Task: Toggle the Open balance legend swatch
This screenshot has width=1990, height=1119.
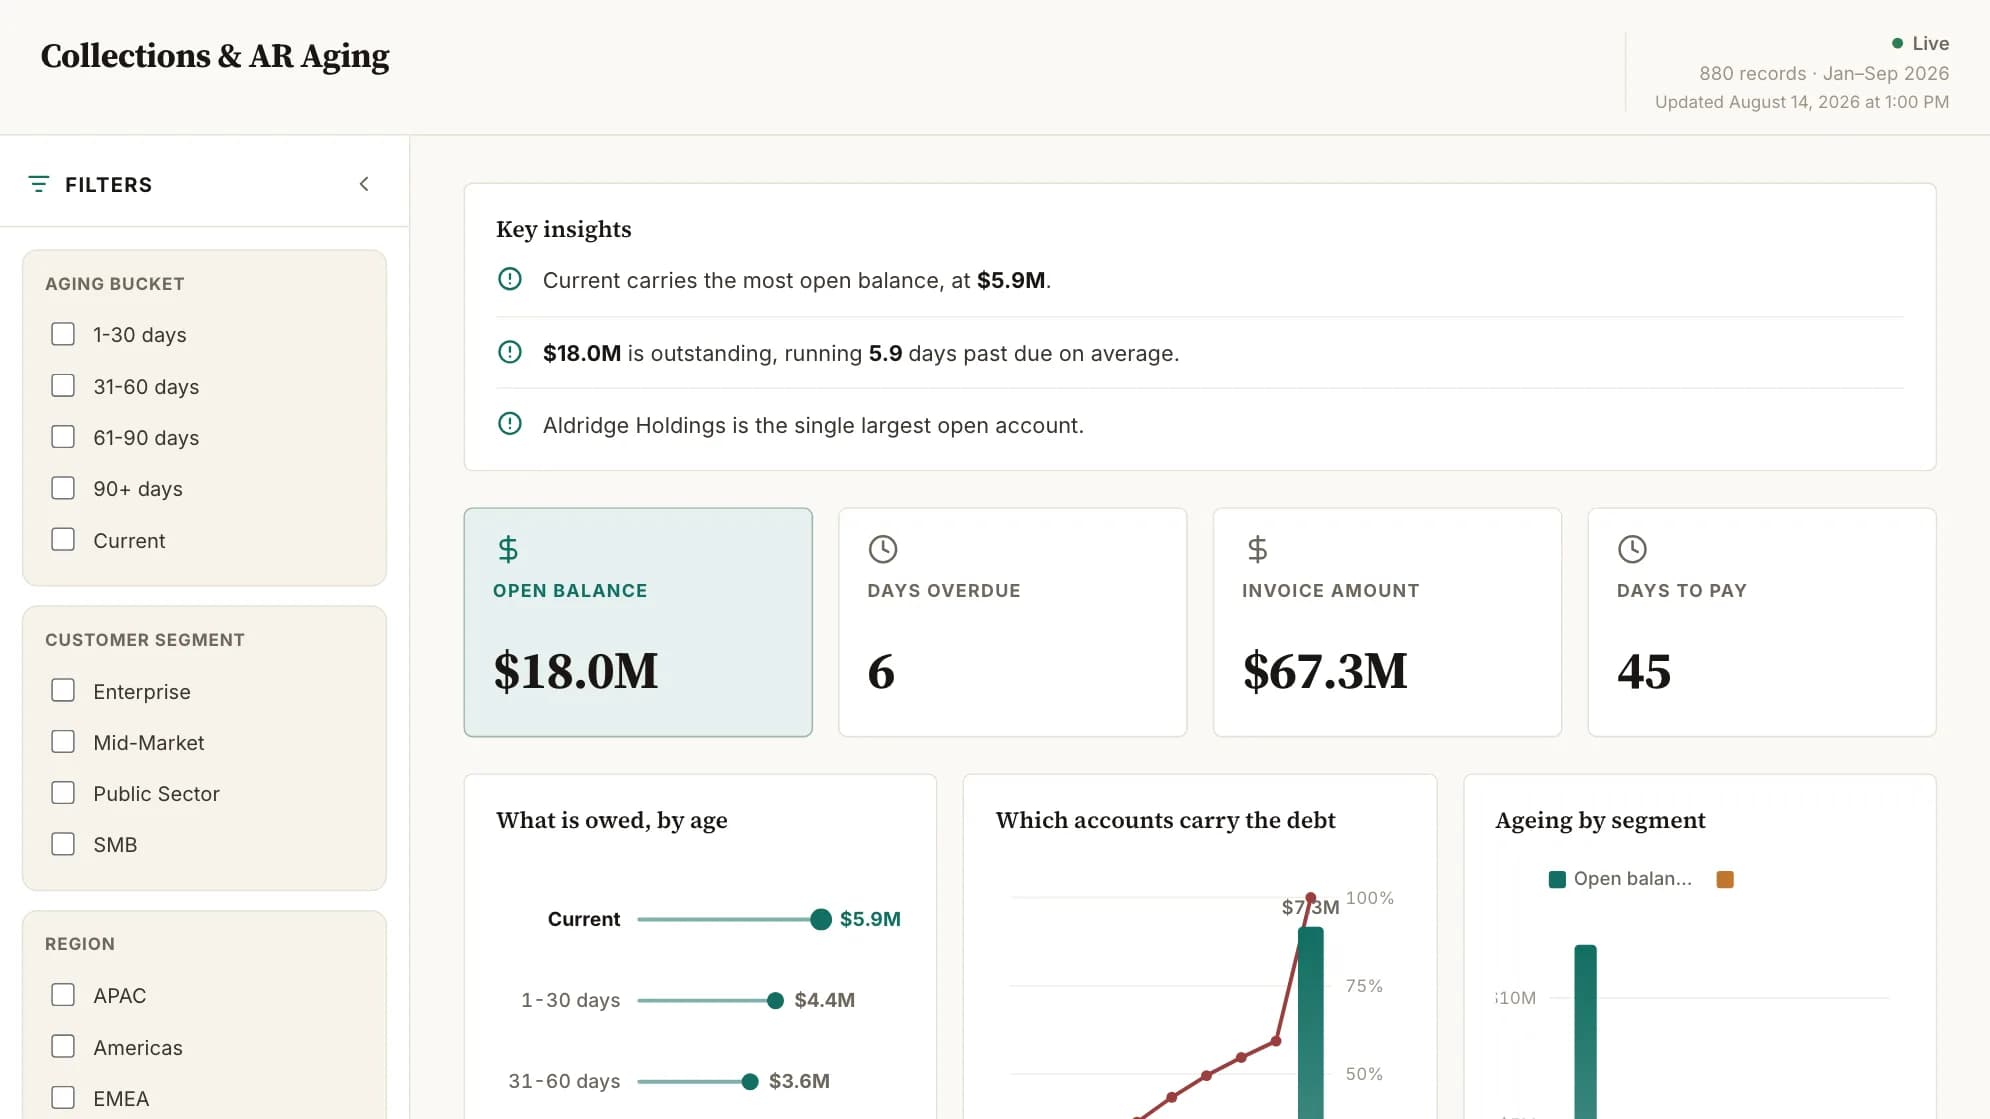Action: point(1557,880)
